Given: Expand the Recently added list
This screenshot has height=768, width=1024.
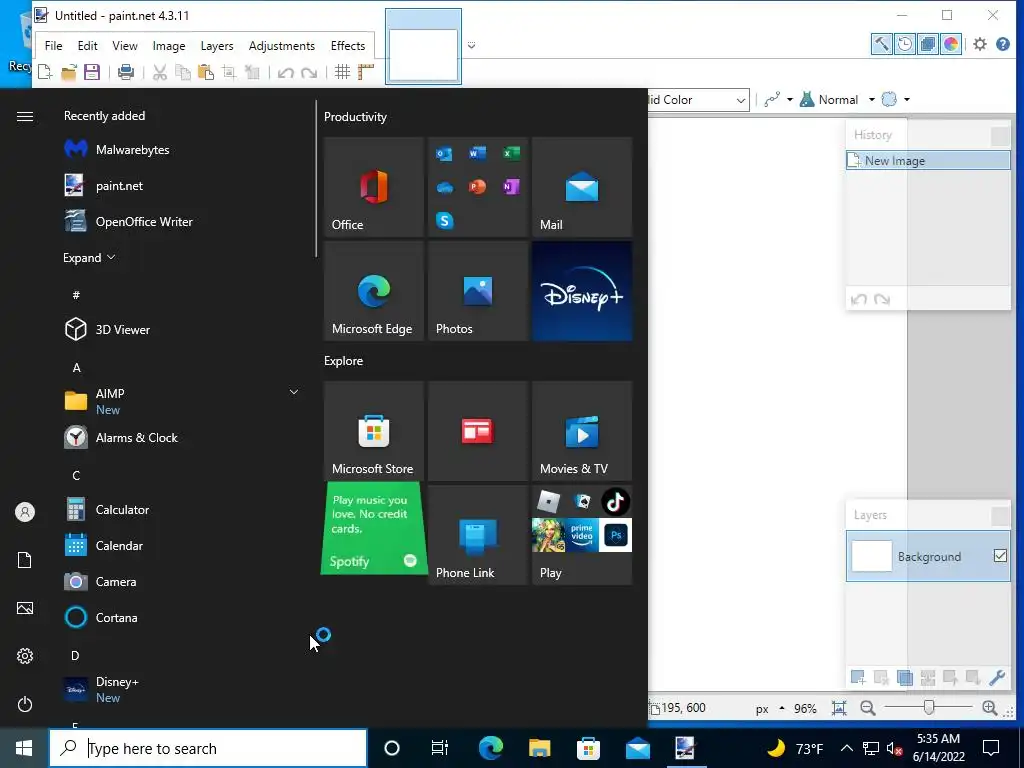Looking at the screenshot, I should coord(89,257).
